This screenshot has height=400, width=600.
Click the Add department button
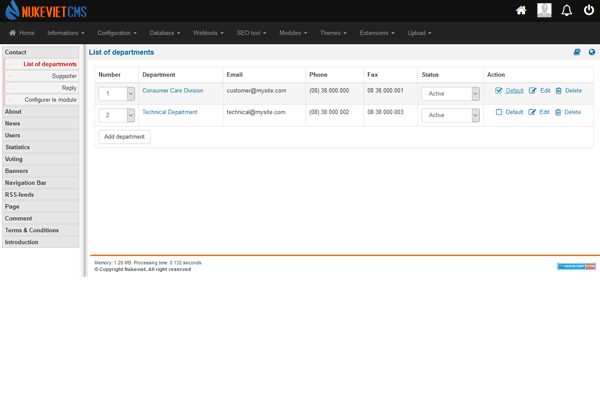coord(125,137)
